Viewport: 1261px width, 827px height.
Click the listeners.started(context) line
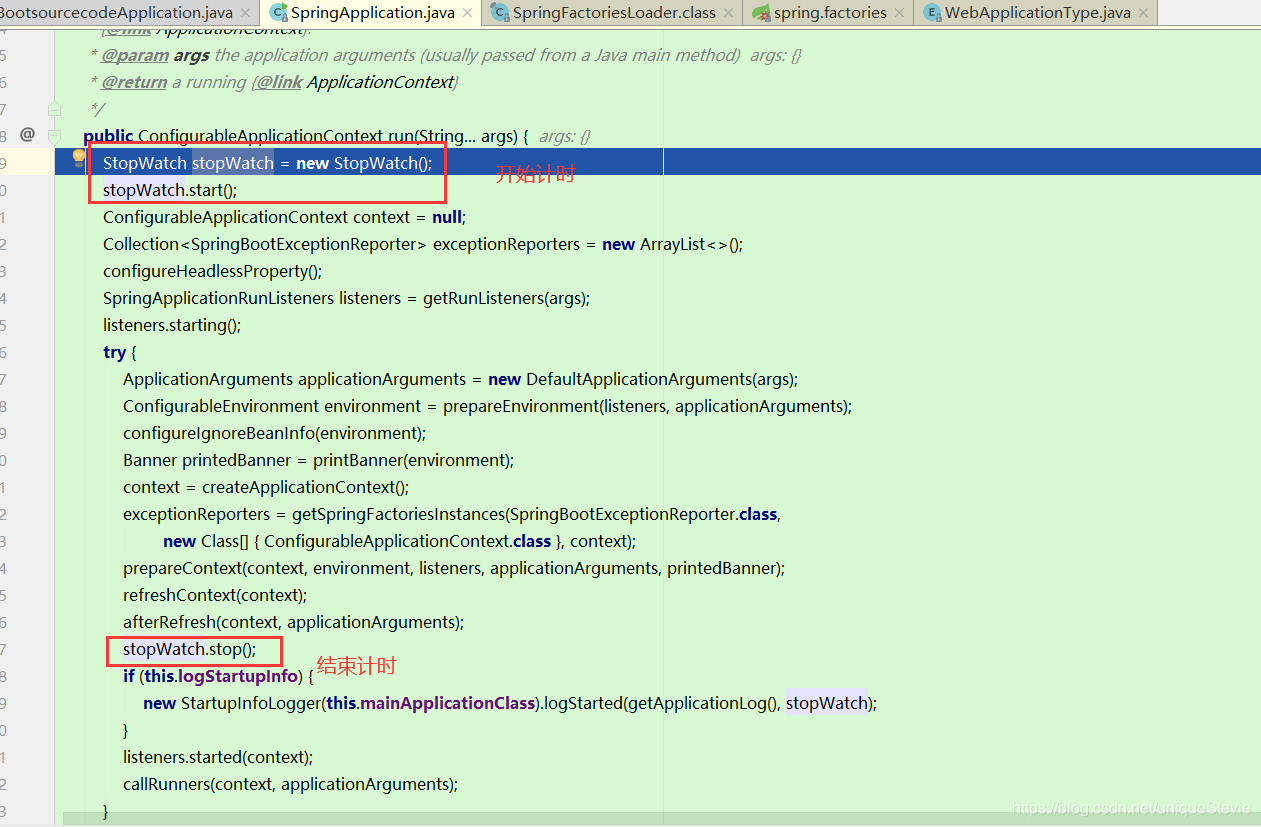coord(218,757)
